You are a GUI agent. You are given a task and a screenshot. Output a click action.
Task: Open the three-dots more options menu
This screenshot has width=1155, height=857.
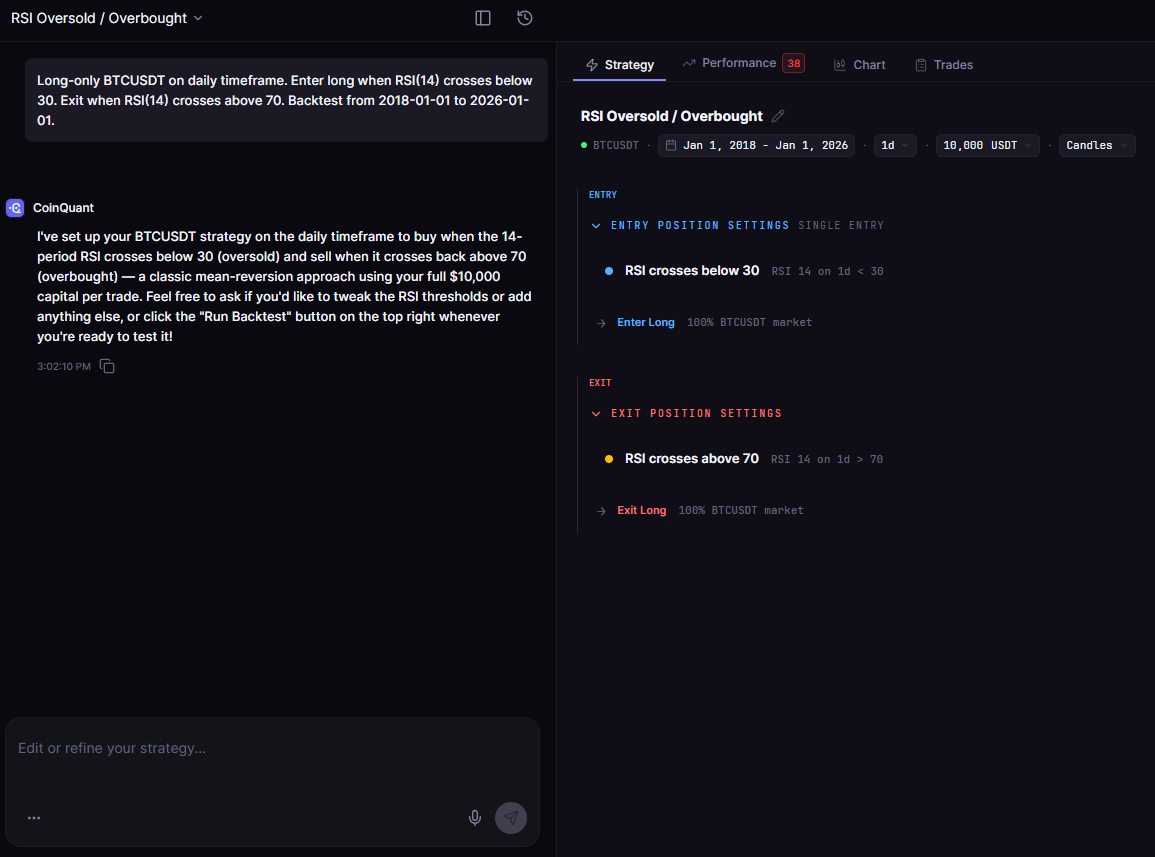34,818
